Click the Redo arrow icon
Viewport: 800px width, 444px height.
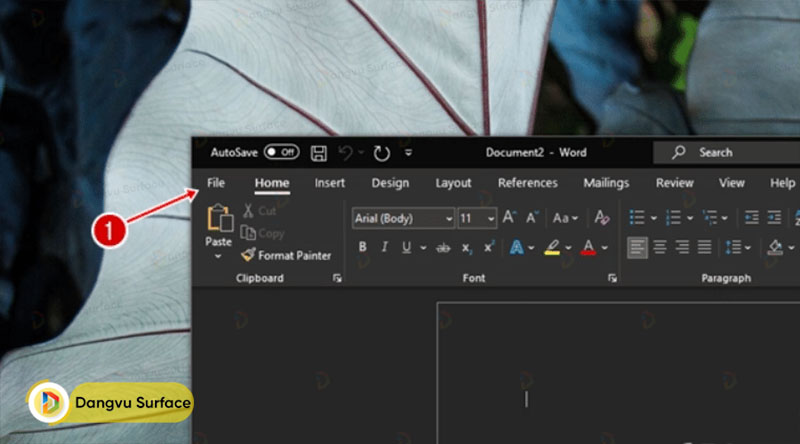381,153
